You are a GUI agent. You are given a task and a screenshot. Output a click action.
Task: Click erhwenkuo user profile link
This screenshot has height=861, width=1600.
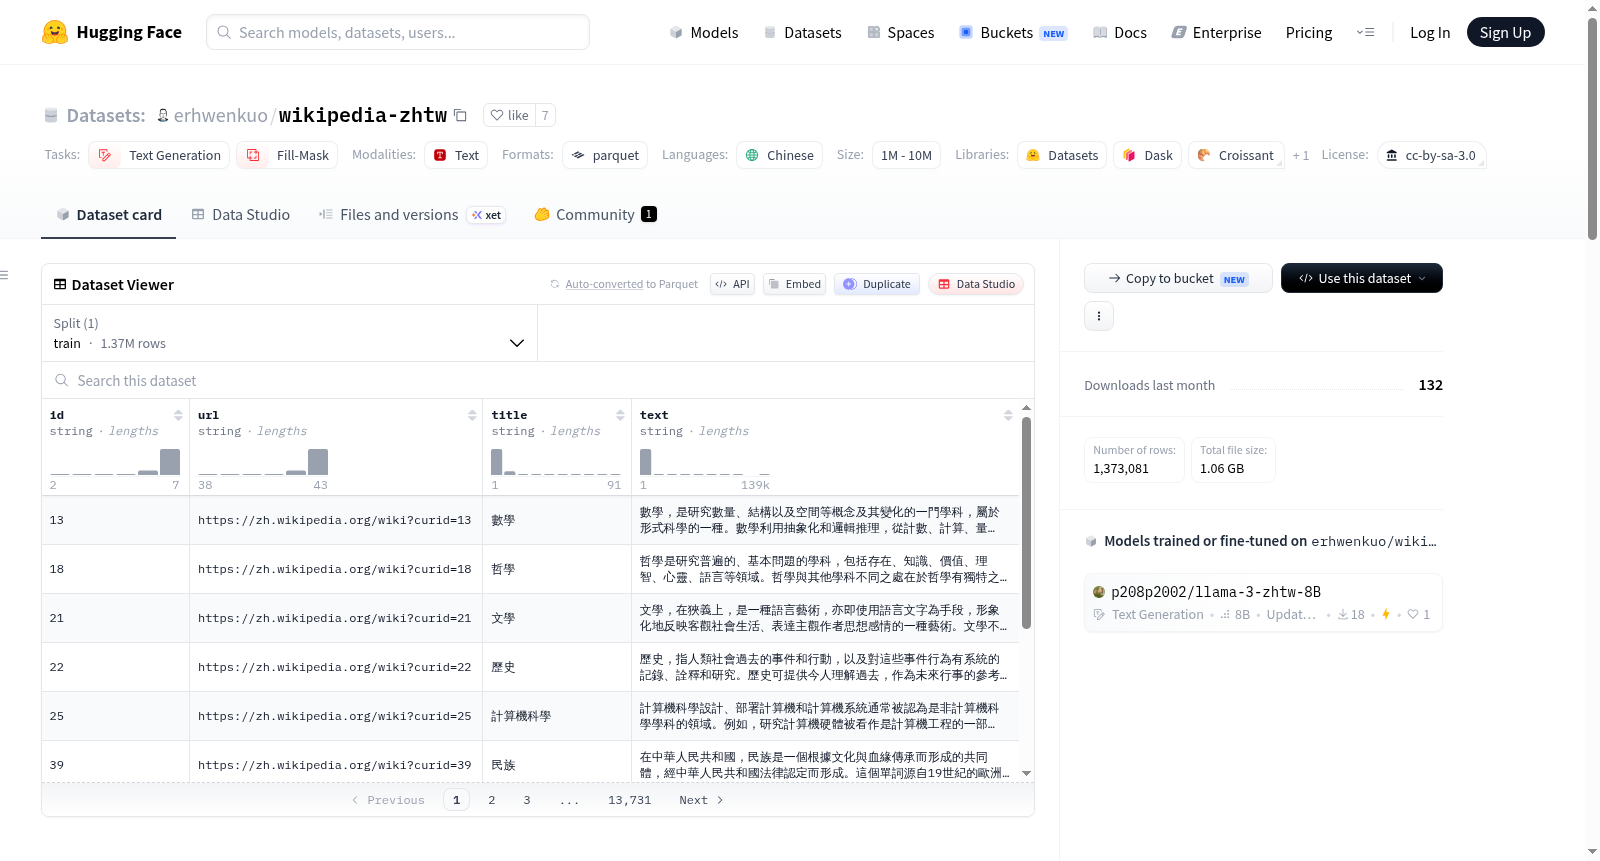point(220,115)
